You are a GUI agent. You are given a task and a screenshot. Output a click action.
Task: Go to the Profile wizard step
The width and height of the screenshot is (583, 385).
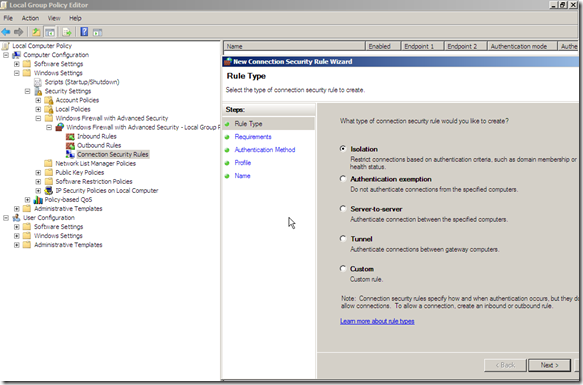click(x=243, y=163)
